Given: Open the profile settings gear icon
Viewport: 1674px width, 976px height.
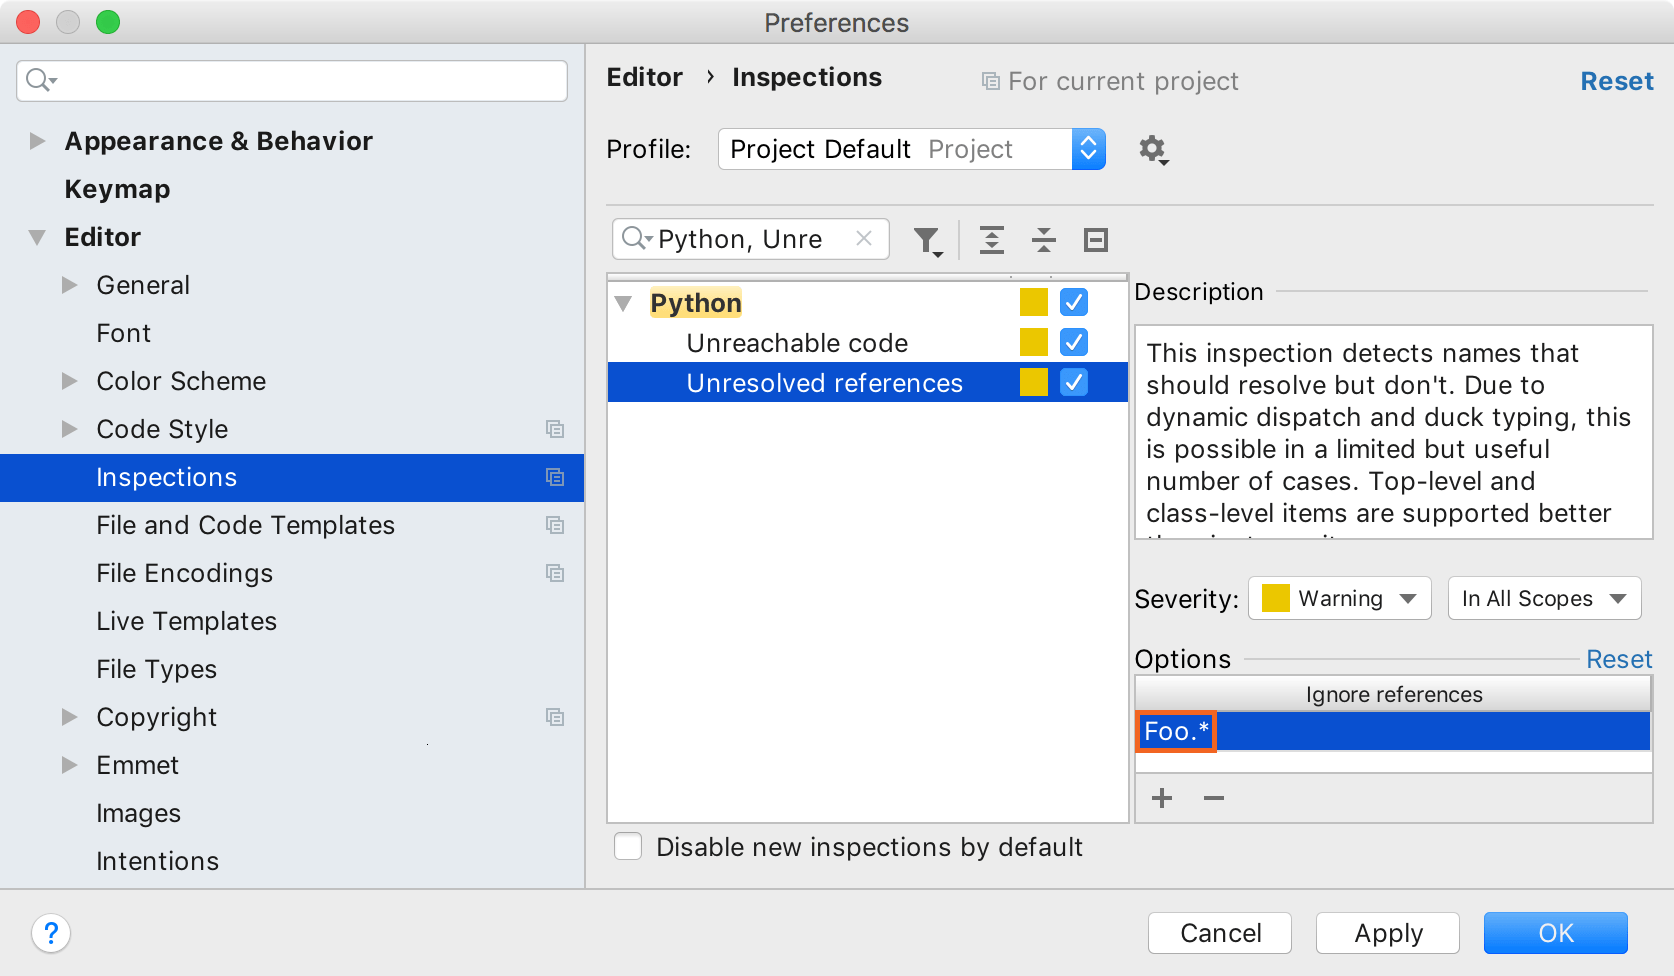Looking at the screenshot, I should coord(1152,149).
